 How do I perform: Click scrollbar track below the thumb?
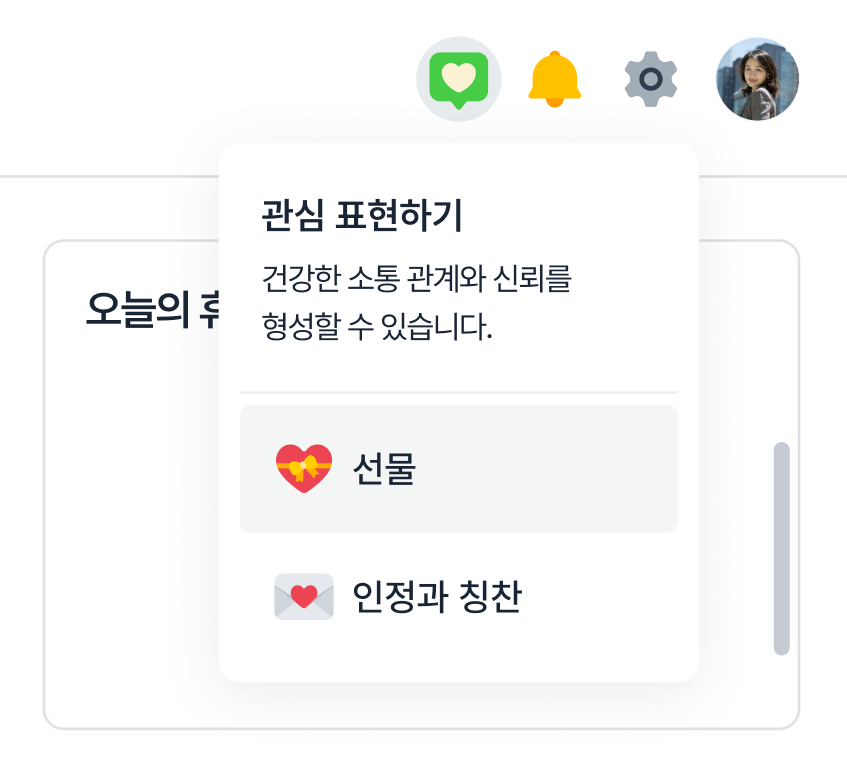point(782,690)
